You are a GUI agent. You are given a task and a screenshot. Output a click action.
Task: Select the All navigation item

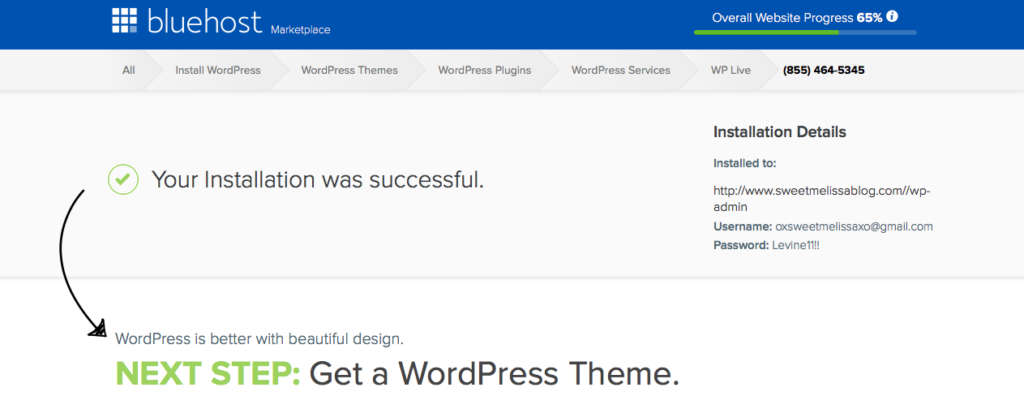(129, 70)
